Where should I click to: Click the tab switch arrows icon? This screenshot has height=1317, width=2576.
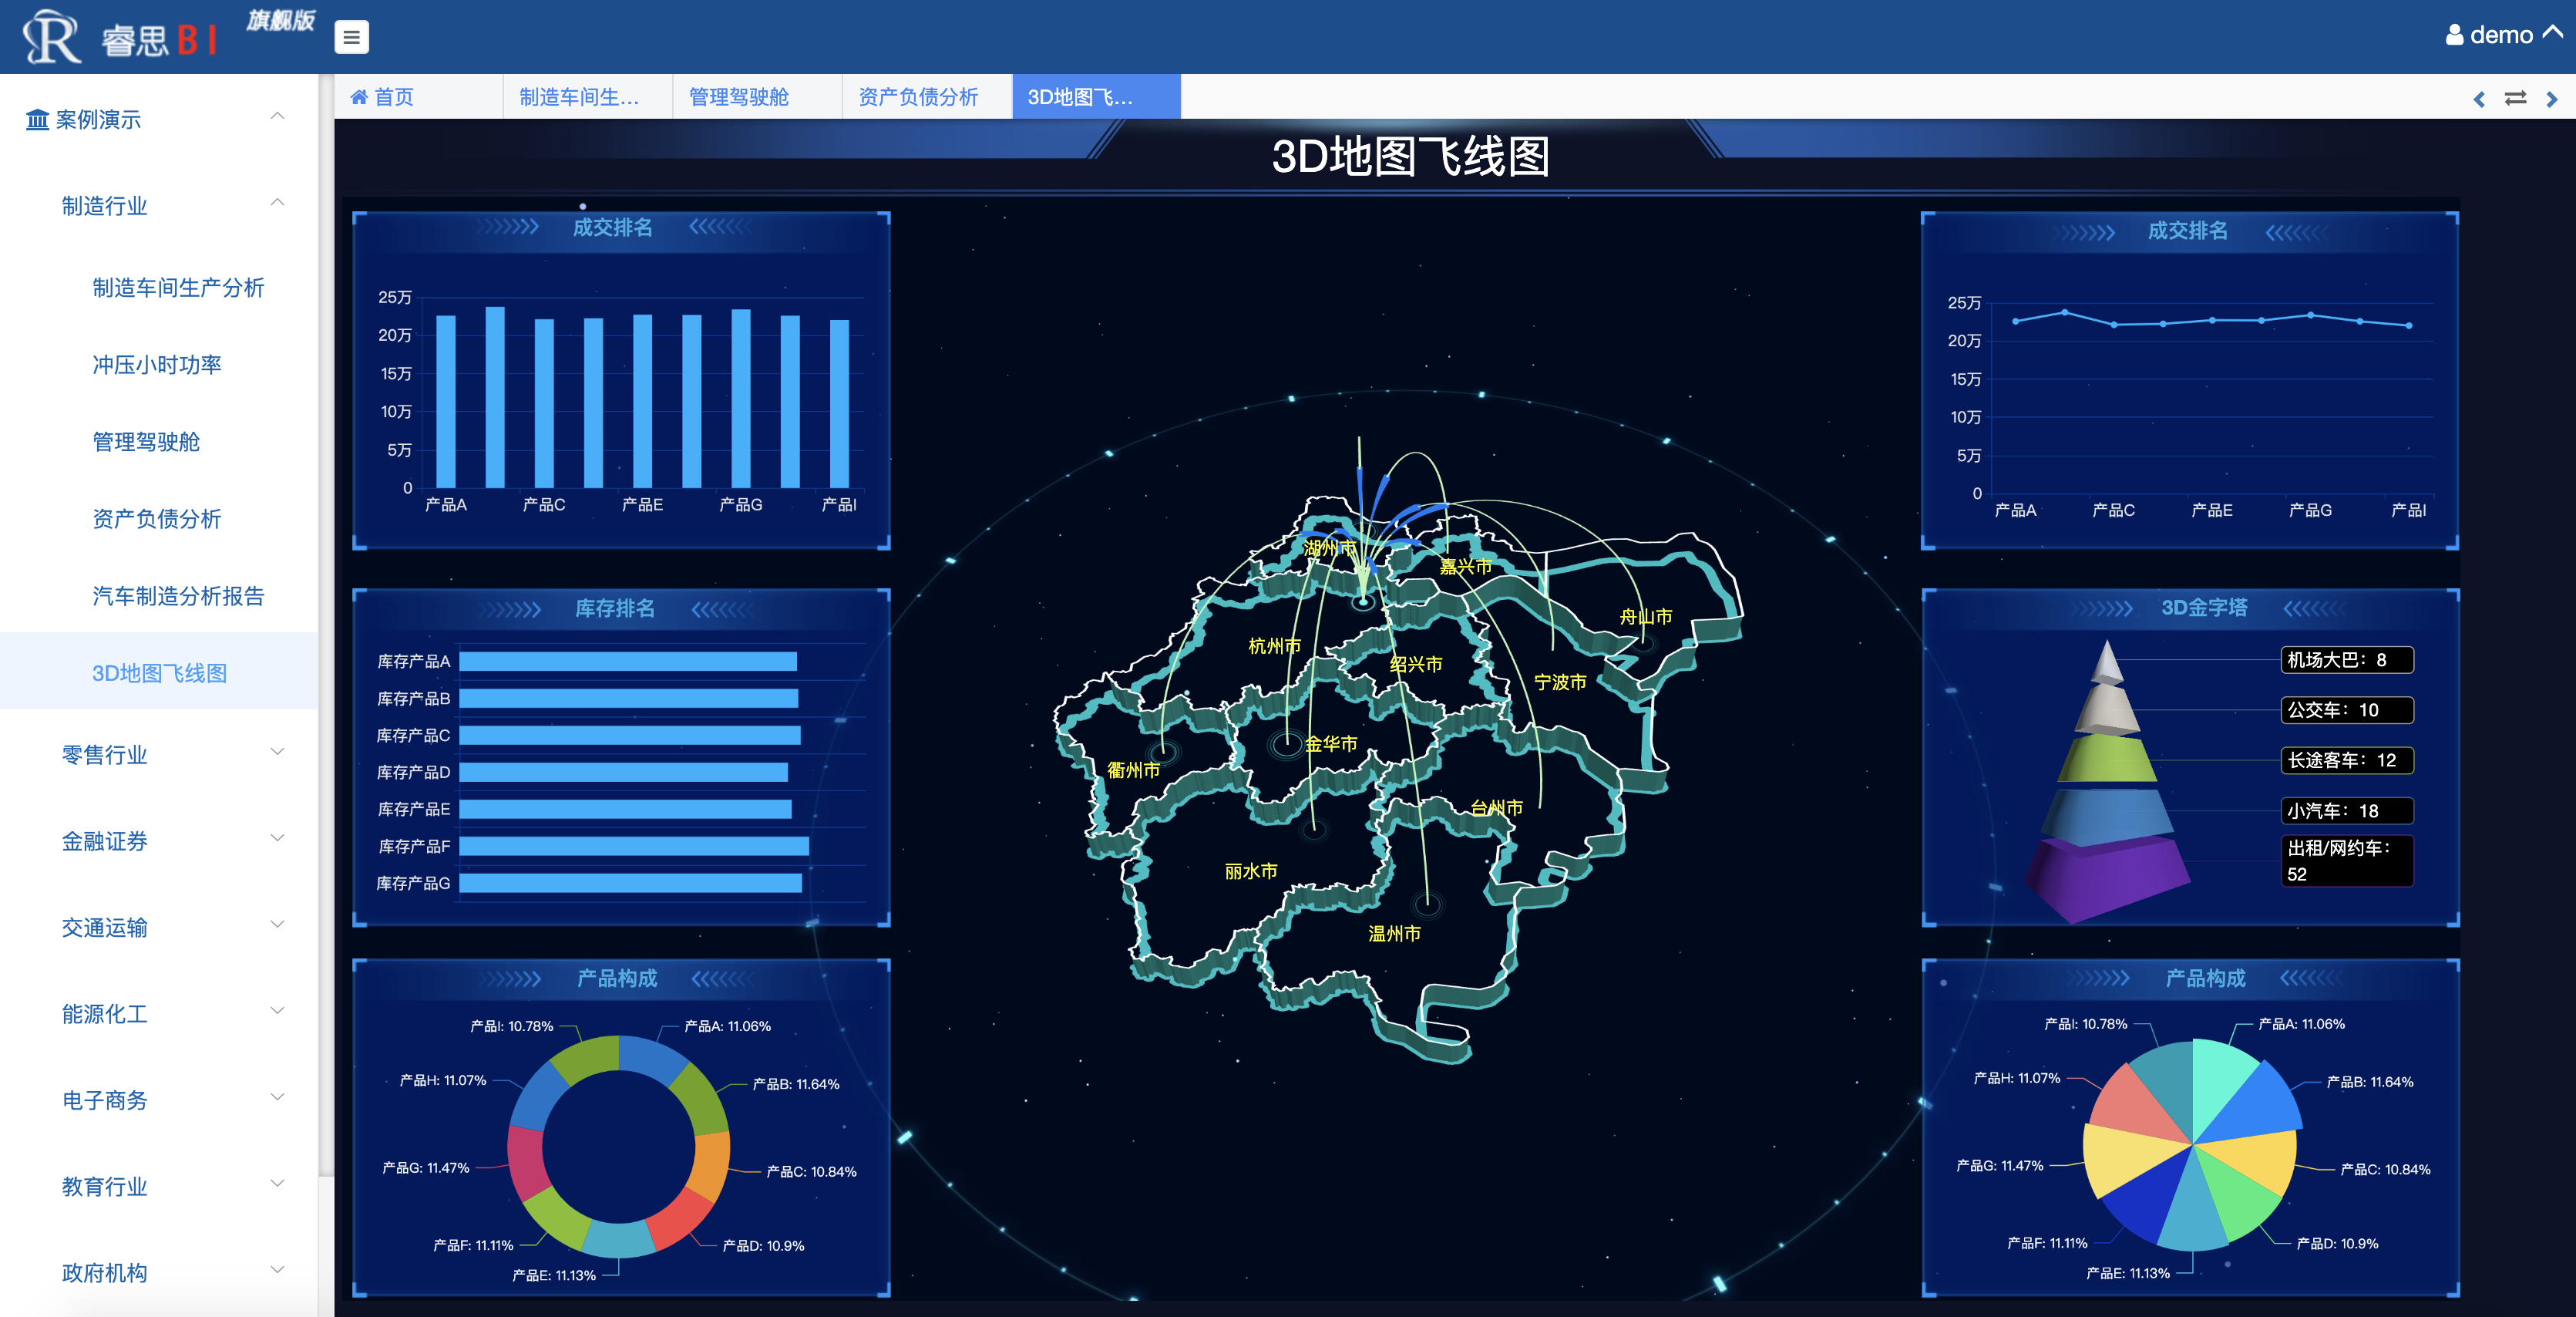point(2515,98)
